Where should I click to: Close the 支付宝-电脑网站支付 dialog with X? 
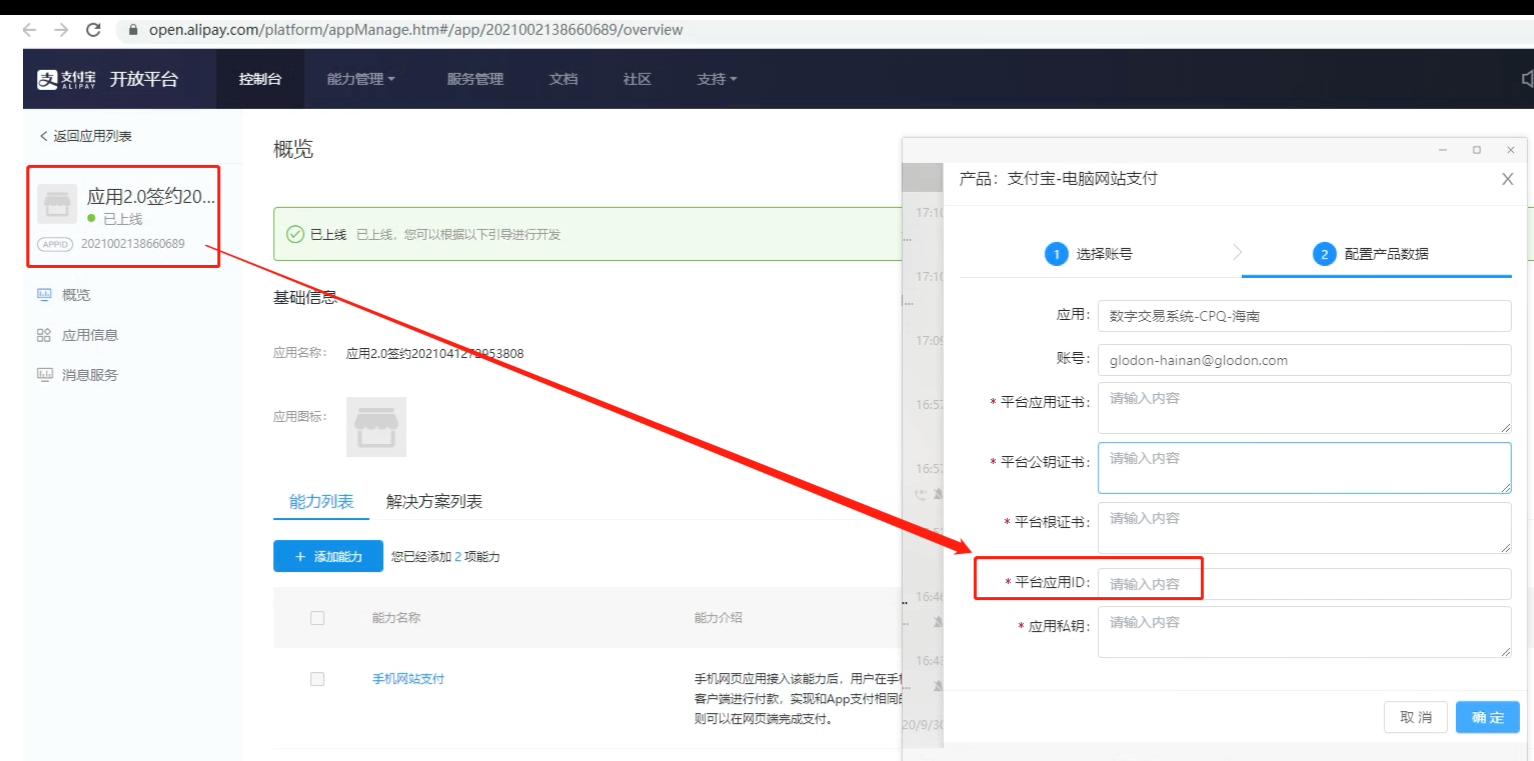(x=1507, y=179)
